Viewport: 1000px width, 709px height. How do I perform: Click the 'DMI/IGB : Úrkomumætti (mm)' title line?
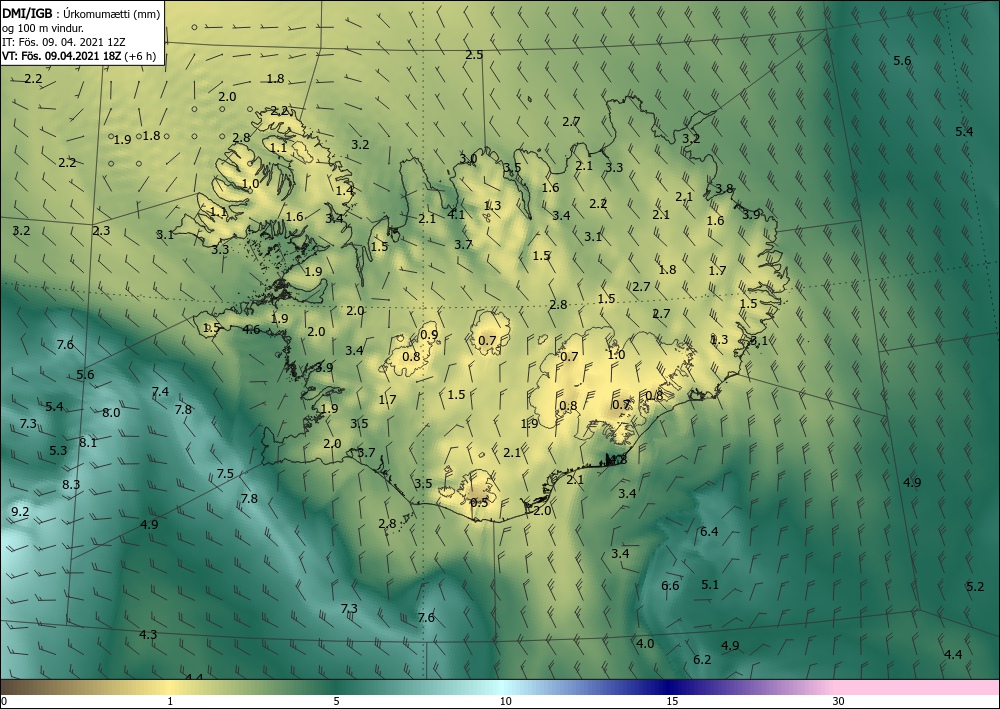pos(81,13)
